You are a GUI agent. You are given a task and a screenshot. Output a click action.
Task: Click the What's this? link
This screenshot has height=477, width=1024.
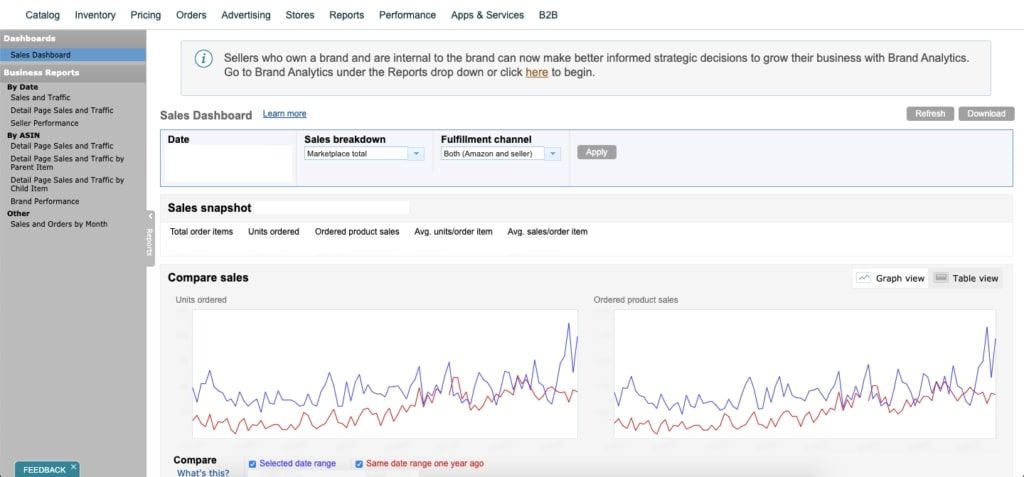(x=203, y=472)
